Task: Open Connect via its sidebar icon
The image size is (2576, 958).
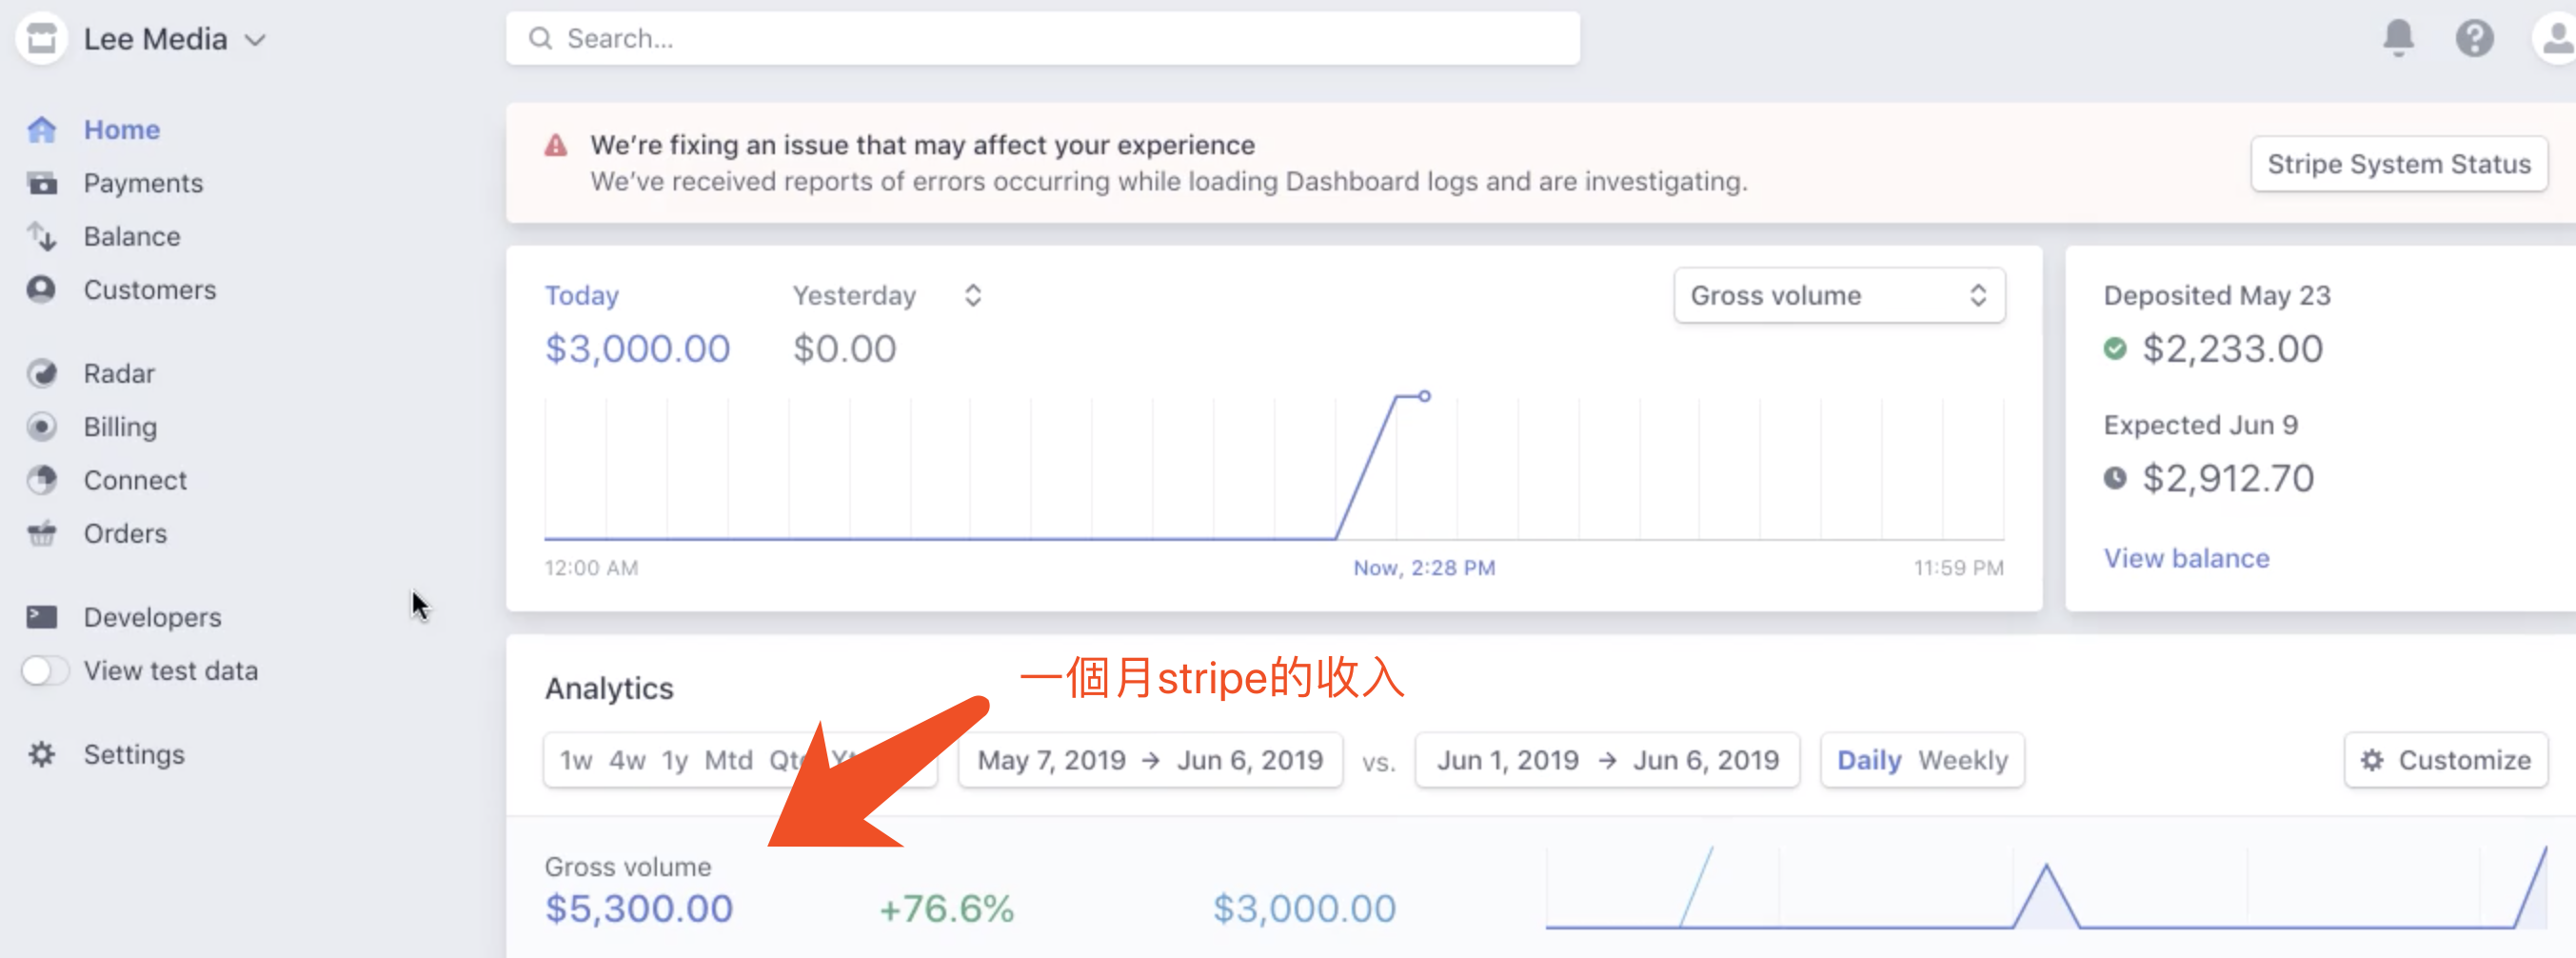Action: click(x=42, y=480)
